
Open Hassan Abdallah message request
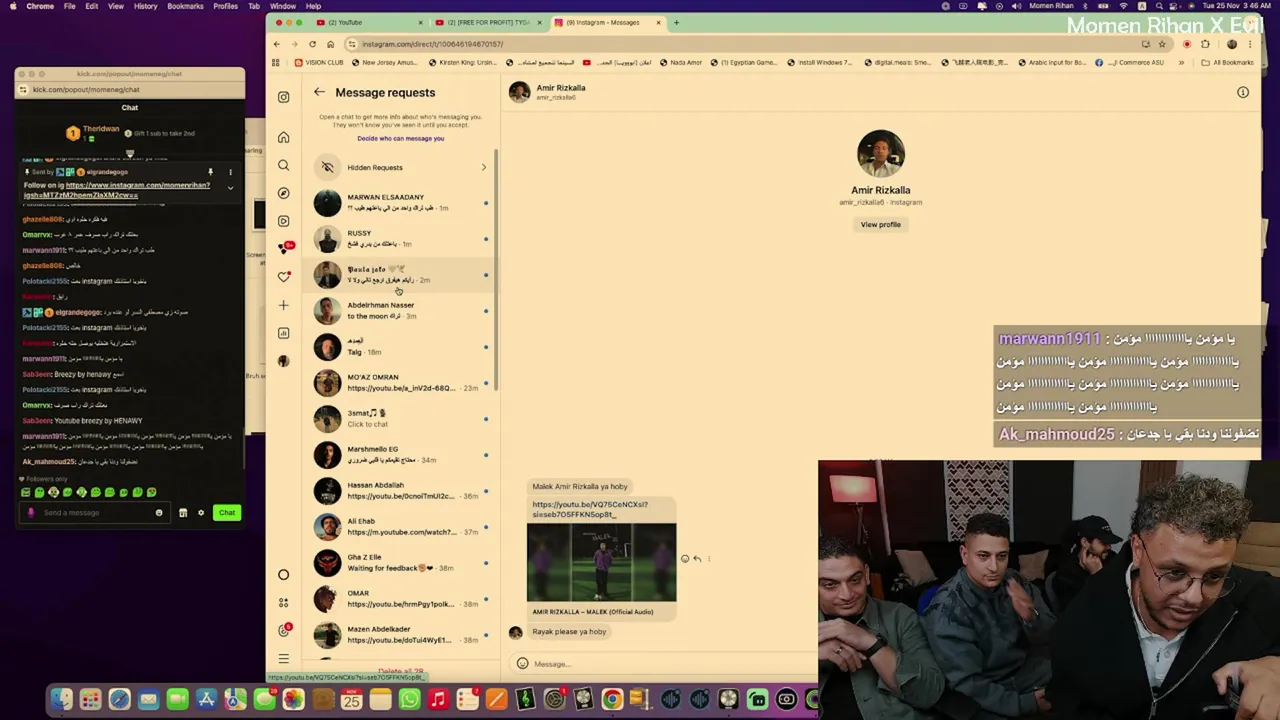point(400,491)
